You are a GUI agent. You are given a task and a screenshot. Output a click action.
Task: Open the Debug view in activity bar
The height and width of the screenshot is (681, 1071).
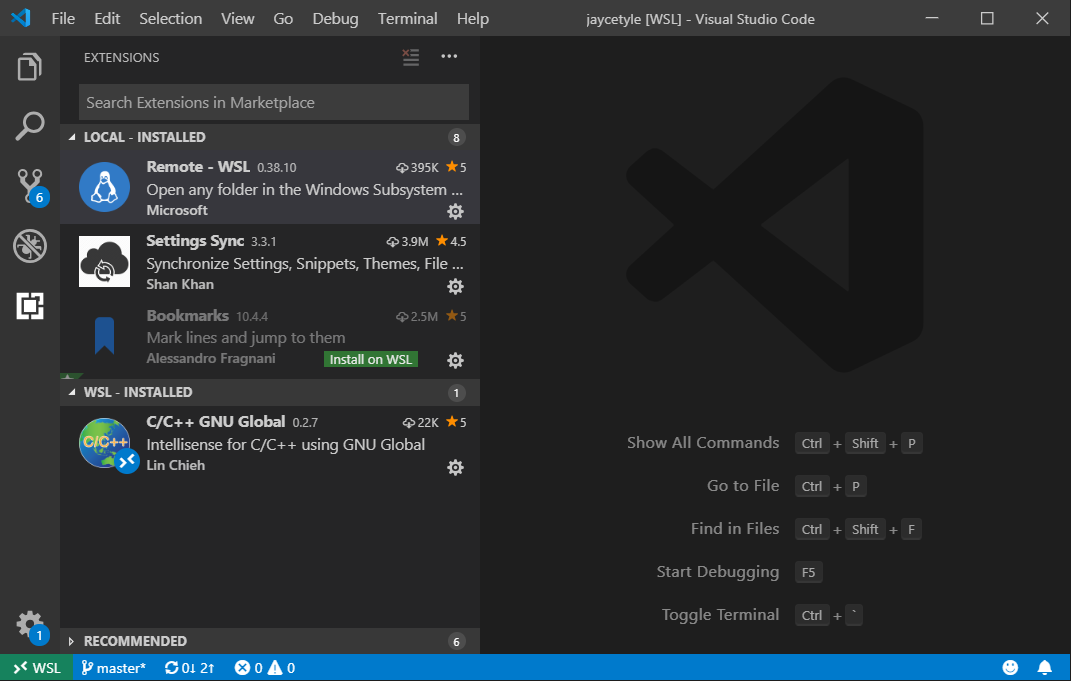click(x=29, y=246)
